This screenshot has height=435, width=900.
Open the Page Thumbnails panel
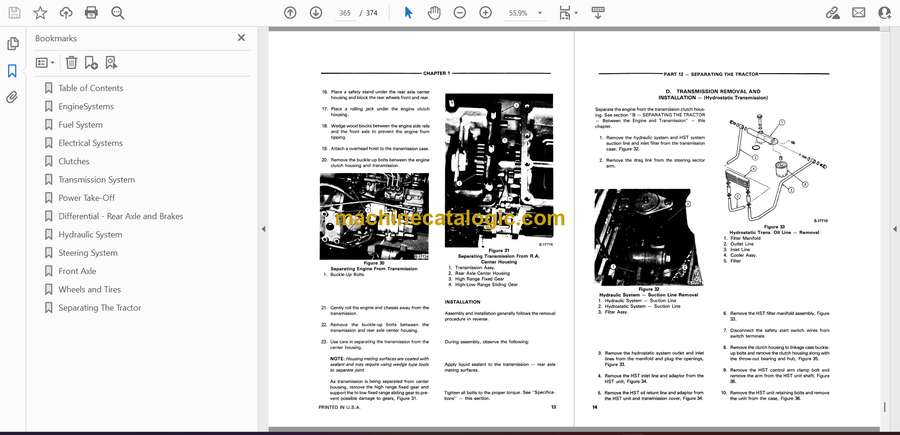point(13,44)
